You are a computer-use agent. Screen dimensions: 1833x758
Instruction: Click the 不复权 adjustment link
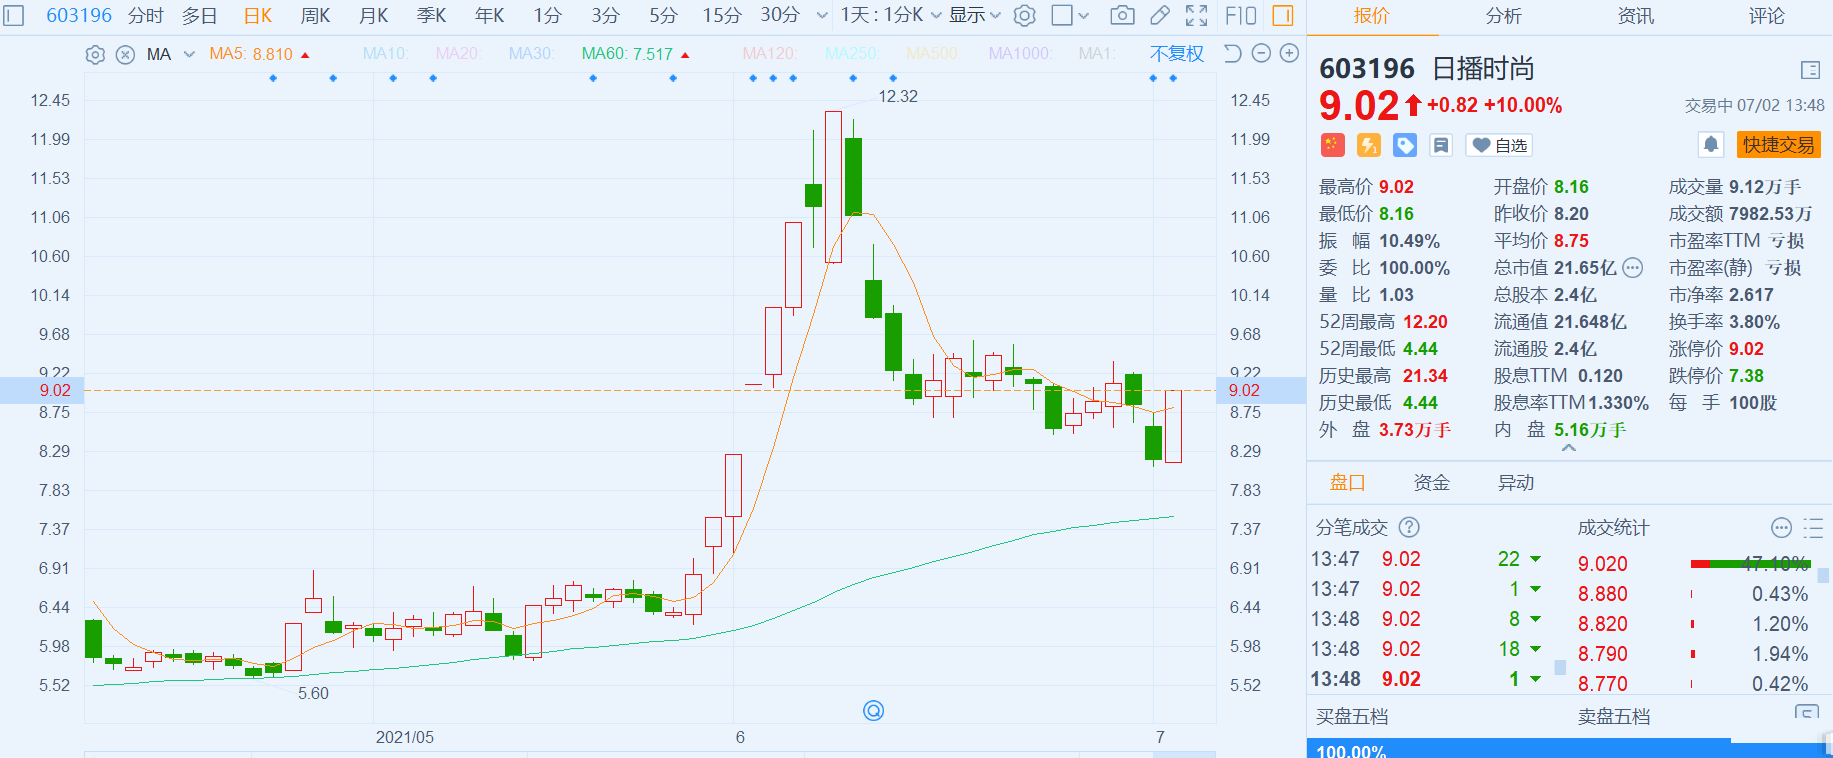(1176, 54)
